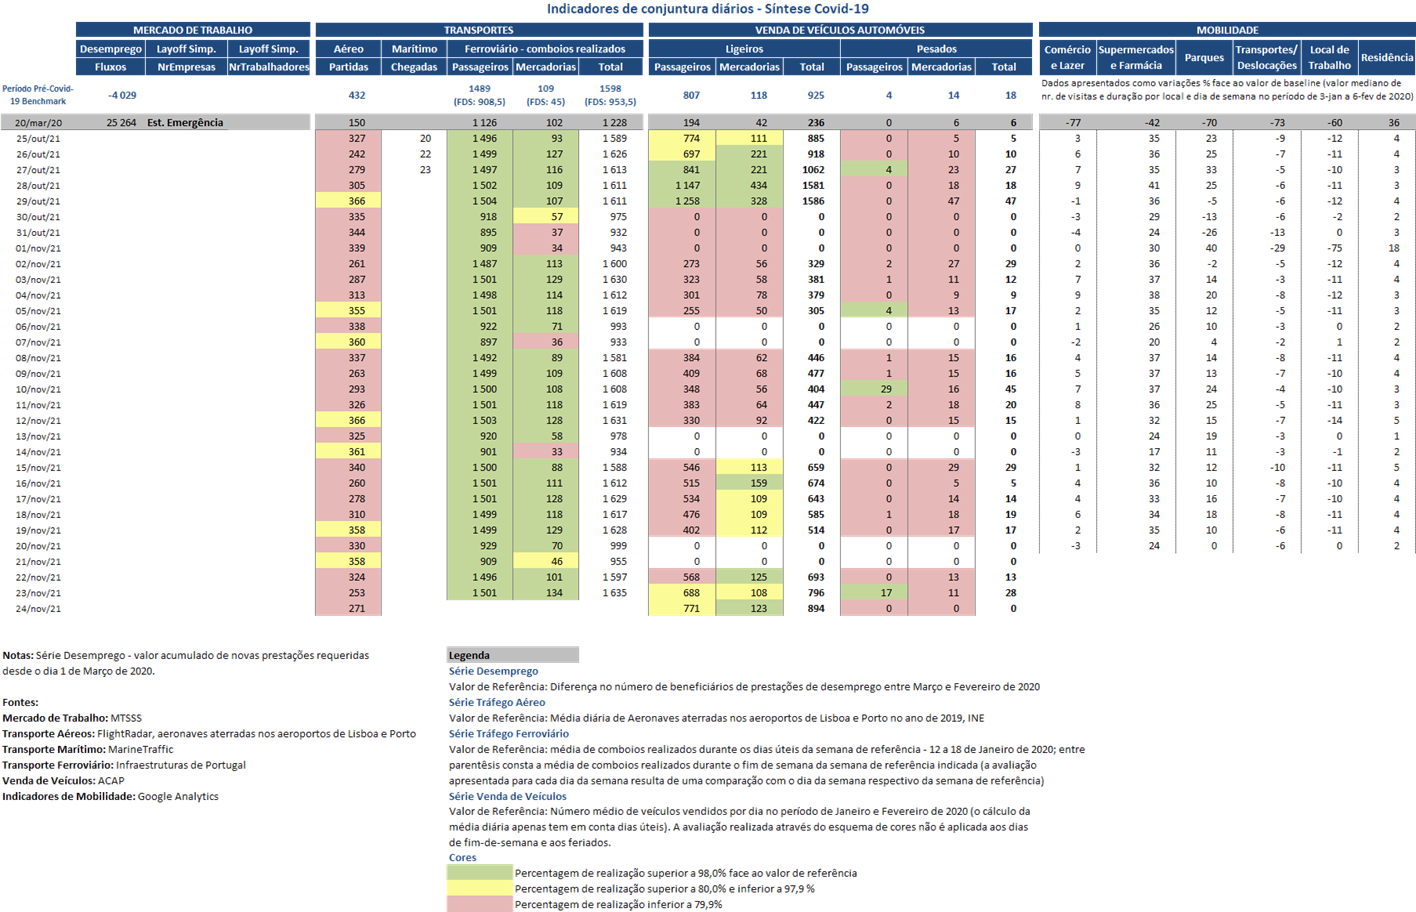The width and height of the screenshot is (1416, 912).
Task: Click Série Tráfego Aéreo legend heading
Action: click(x=497, y=702)
